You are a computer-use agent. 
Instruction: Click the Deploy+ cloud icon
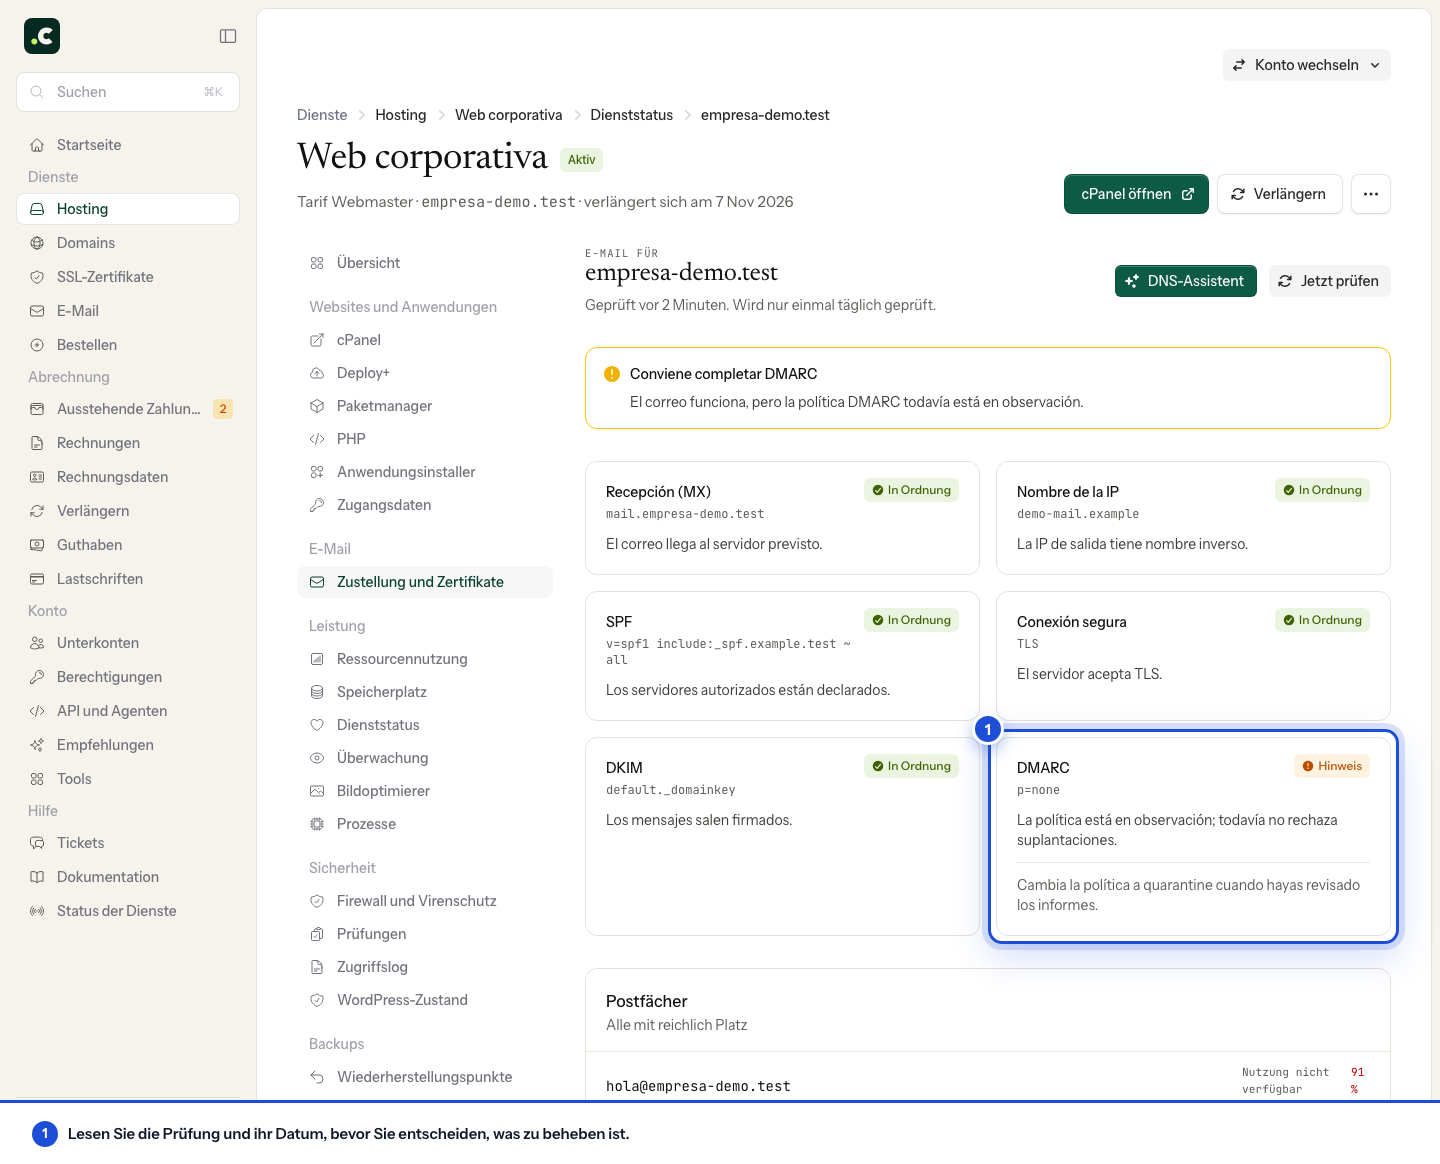tap(317, 373)
